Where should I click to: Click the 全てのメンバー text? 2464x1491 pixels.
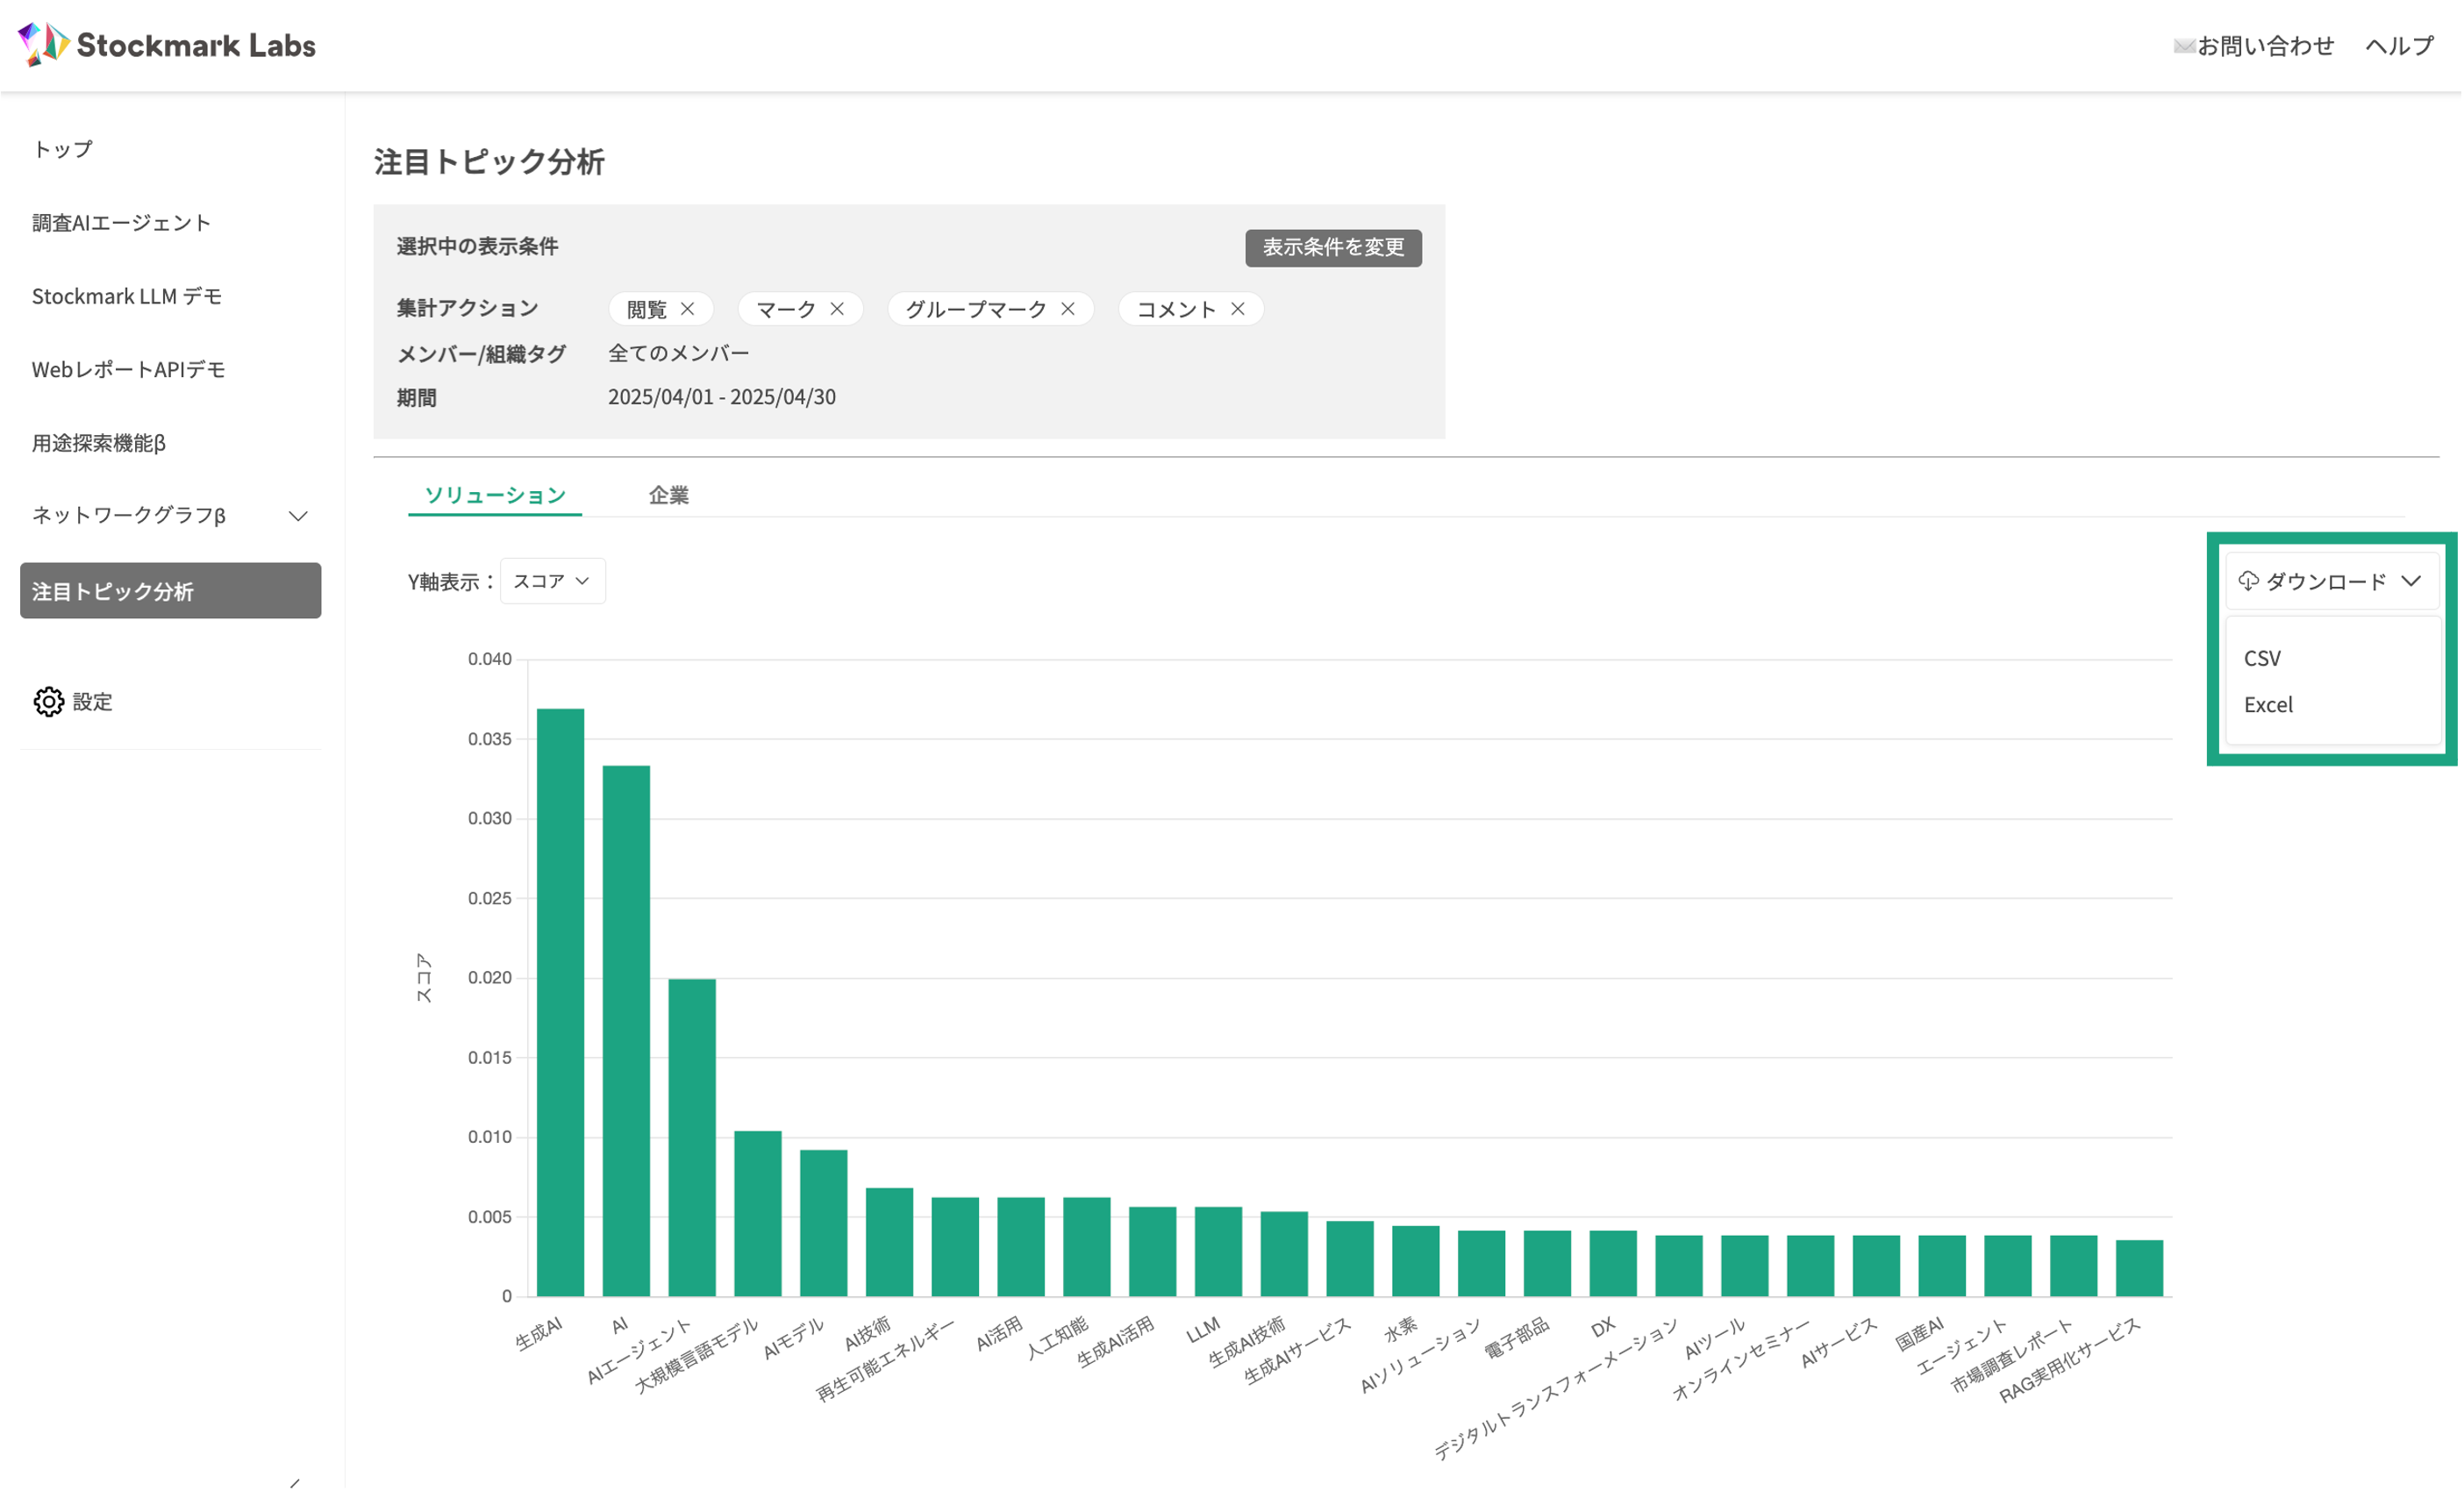tap(679, 354)
